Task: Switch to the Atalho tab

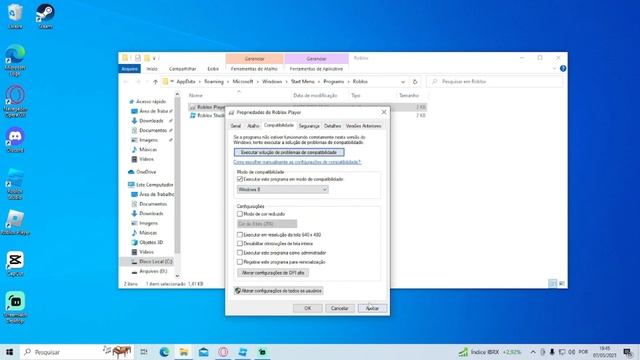Action: tap(253, 126)
